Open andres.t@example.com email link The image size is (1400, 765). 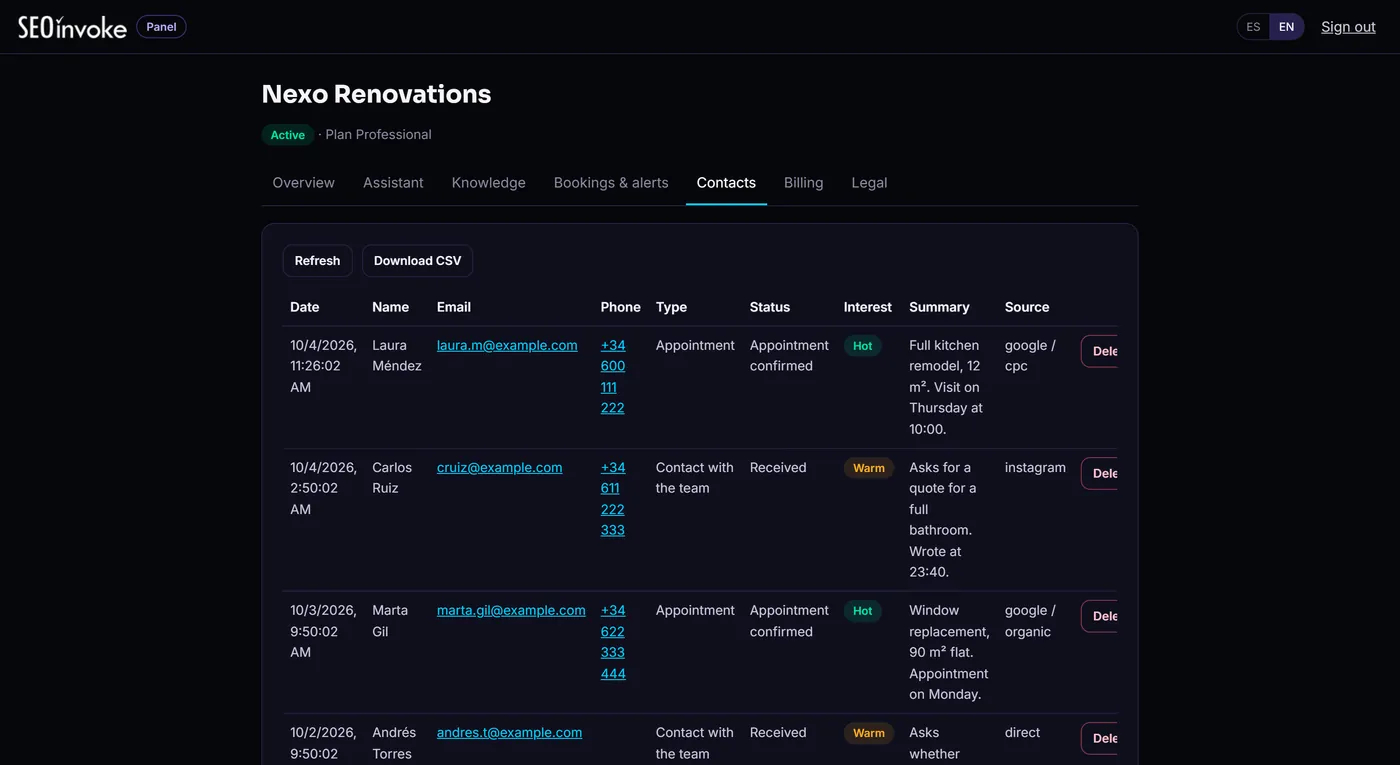509,732
